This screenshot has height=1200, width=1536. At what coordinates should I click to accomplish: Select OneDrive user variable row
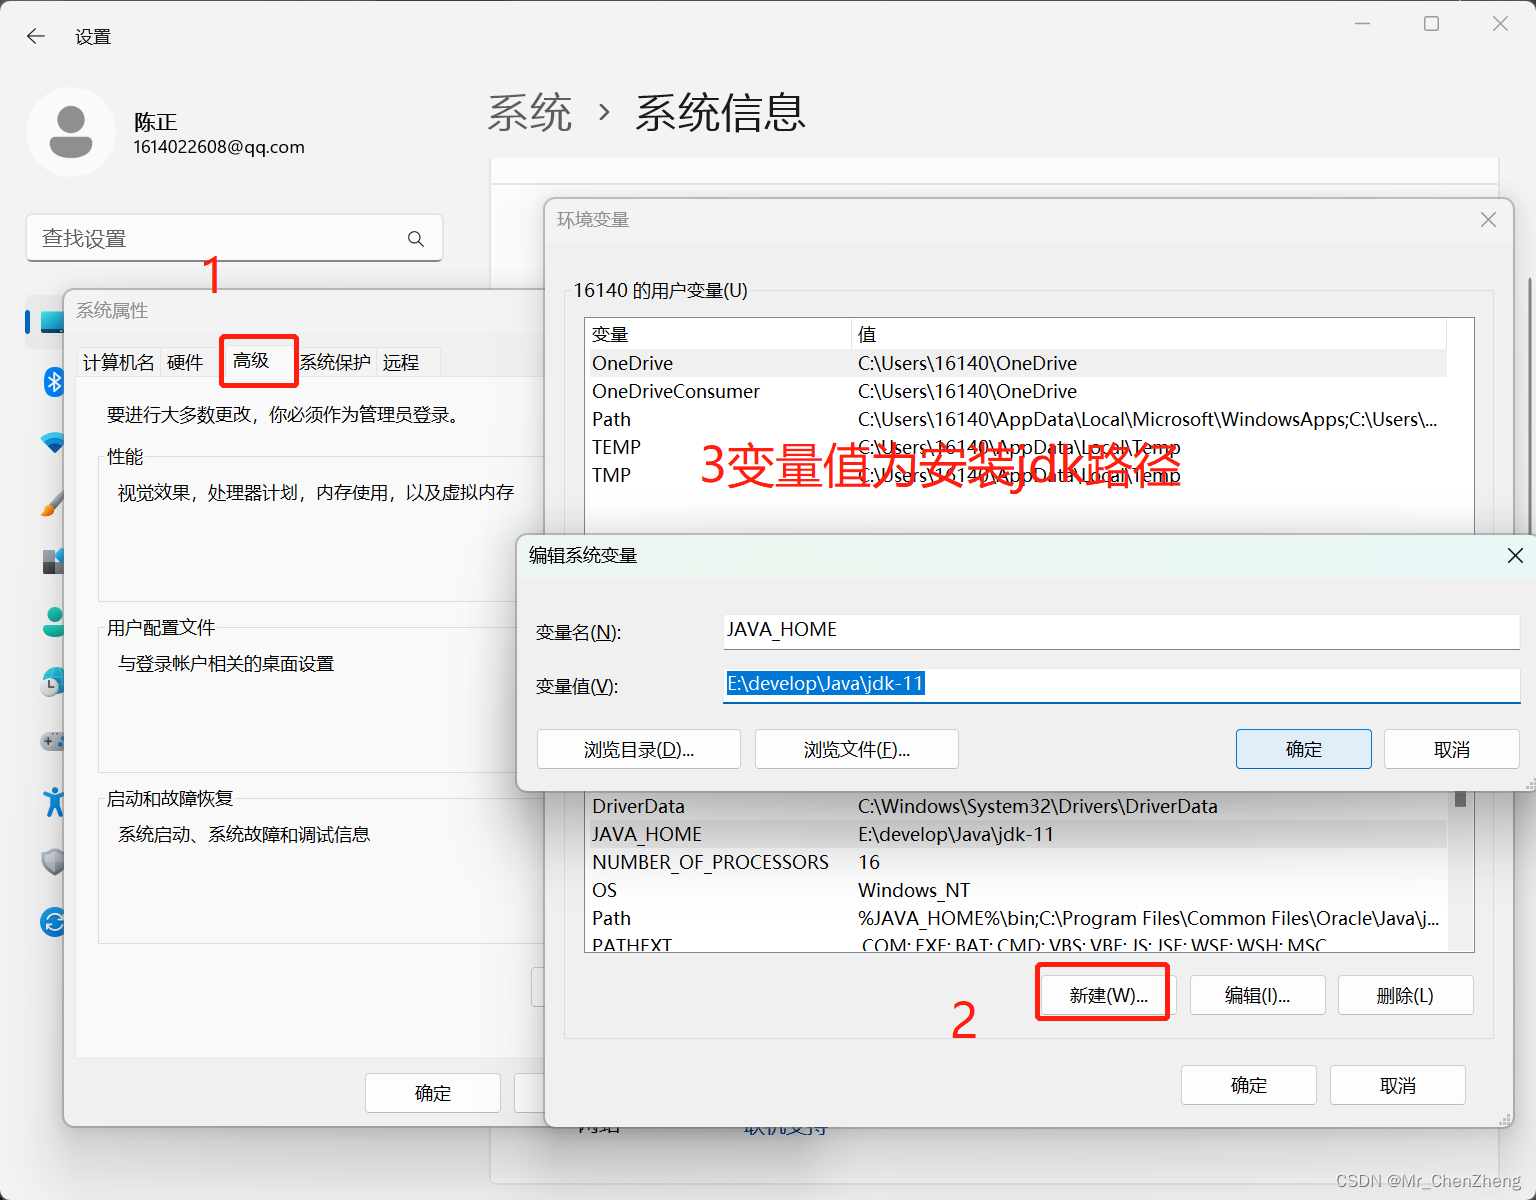(1016, 363)
